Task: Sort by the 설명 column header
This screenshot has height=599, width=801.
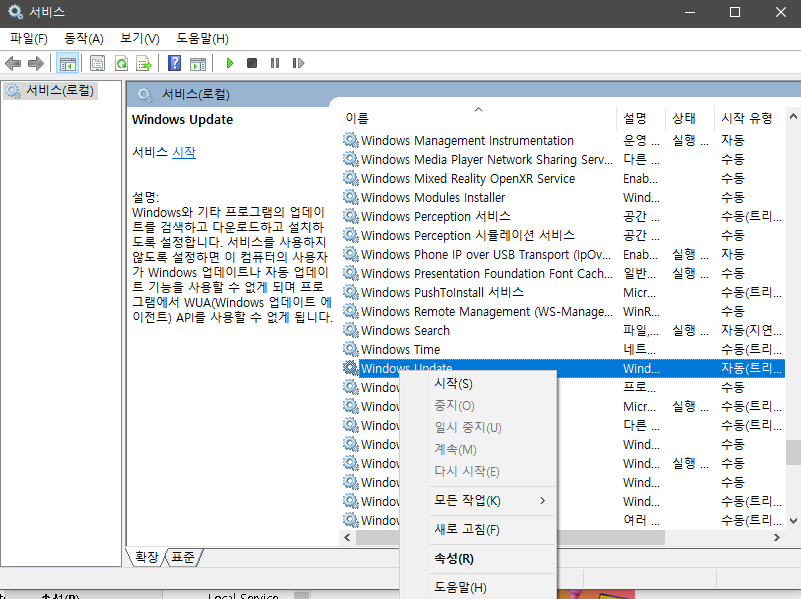Action: tap(641, 118)
